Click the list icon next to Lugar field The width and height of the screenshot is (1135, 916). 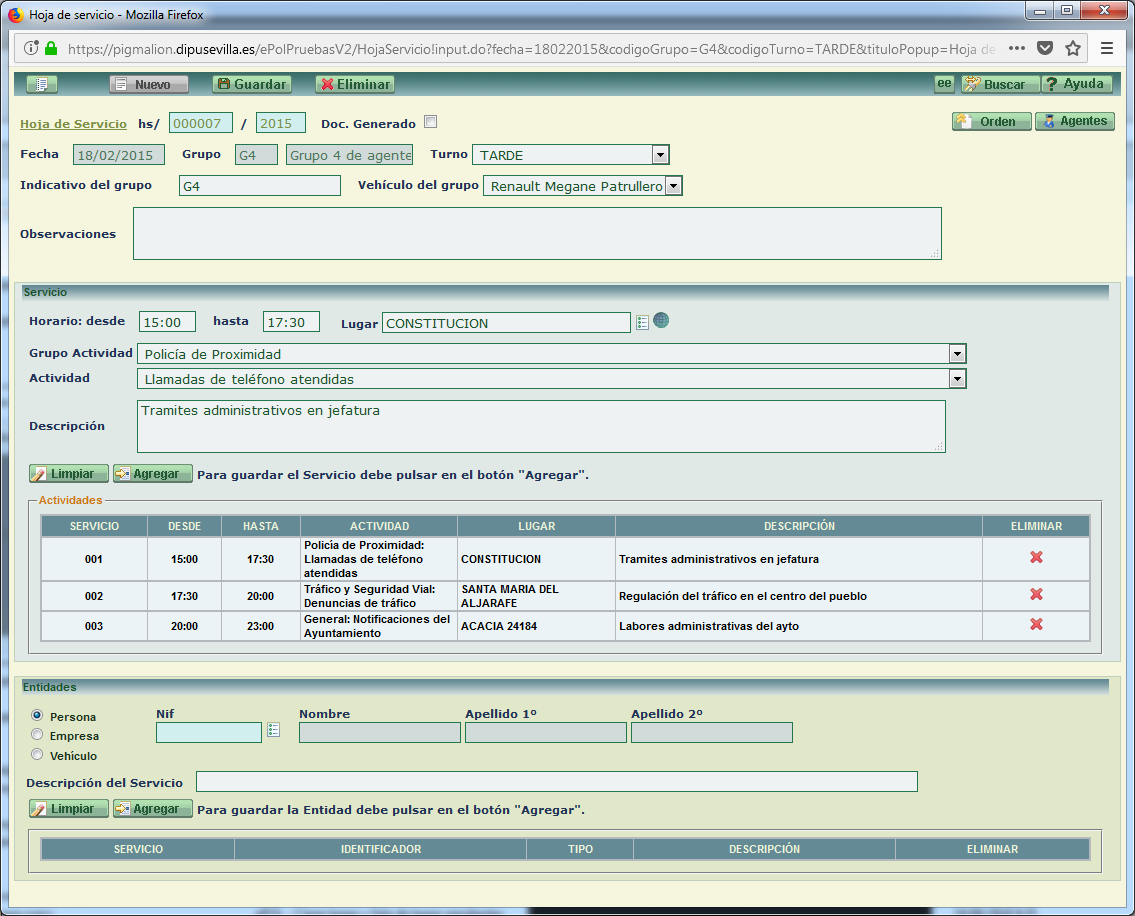(x=642, y=322)
